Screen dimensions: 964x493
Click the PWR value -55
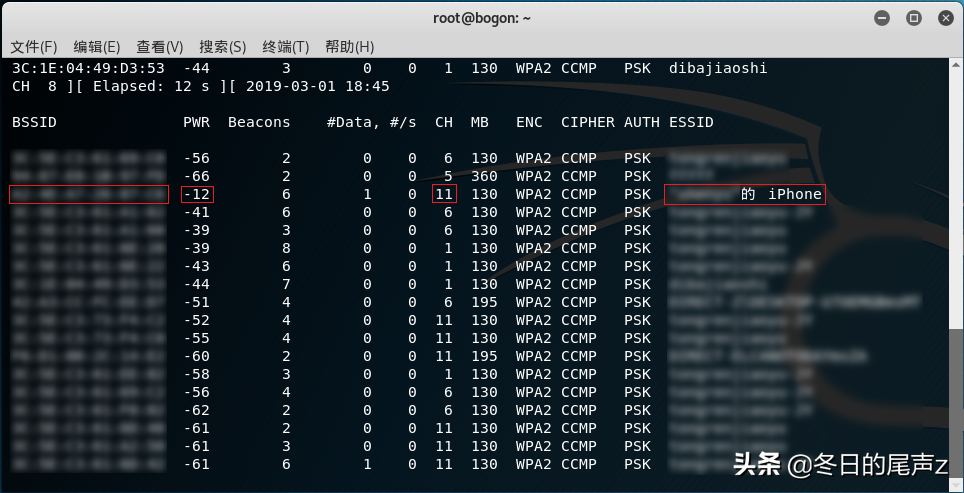[x=197, y=338]
